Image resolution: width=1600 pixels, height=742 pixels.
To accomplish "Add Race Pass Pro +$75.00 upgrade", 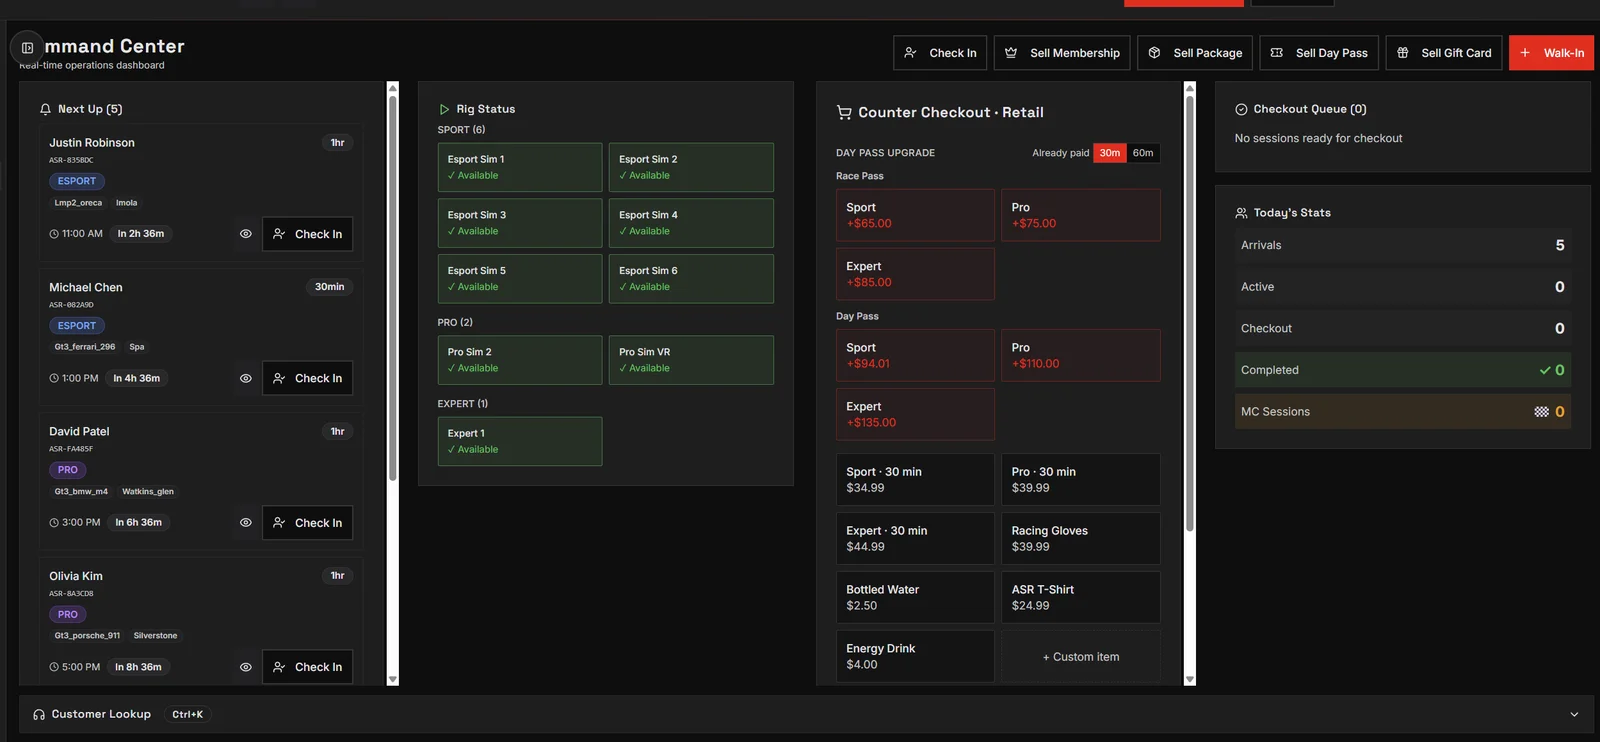I will pyautogui.click(x=1081, y=215).
